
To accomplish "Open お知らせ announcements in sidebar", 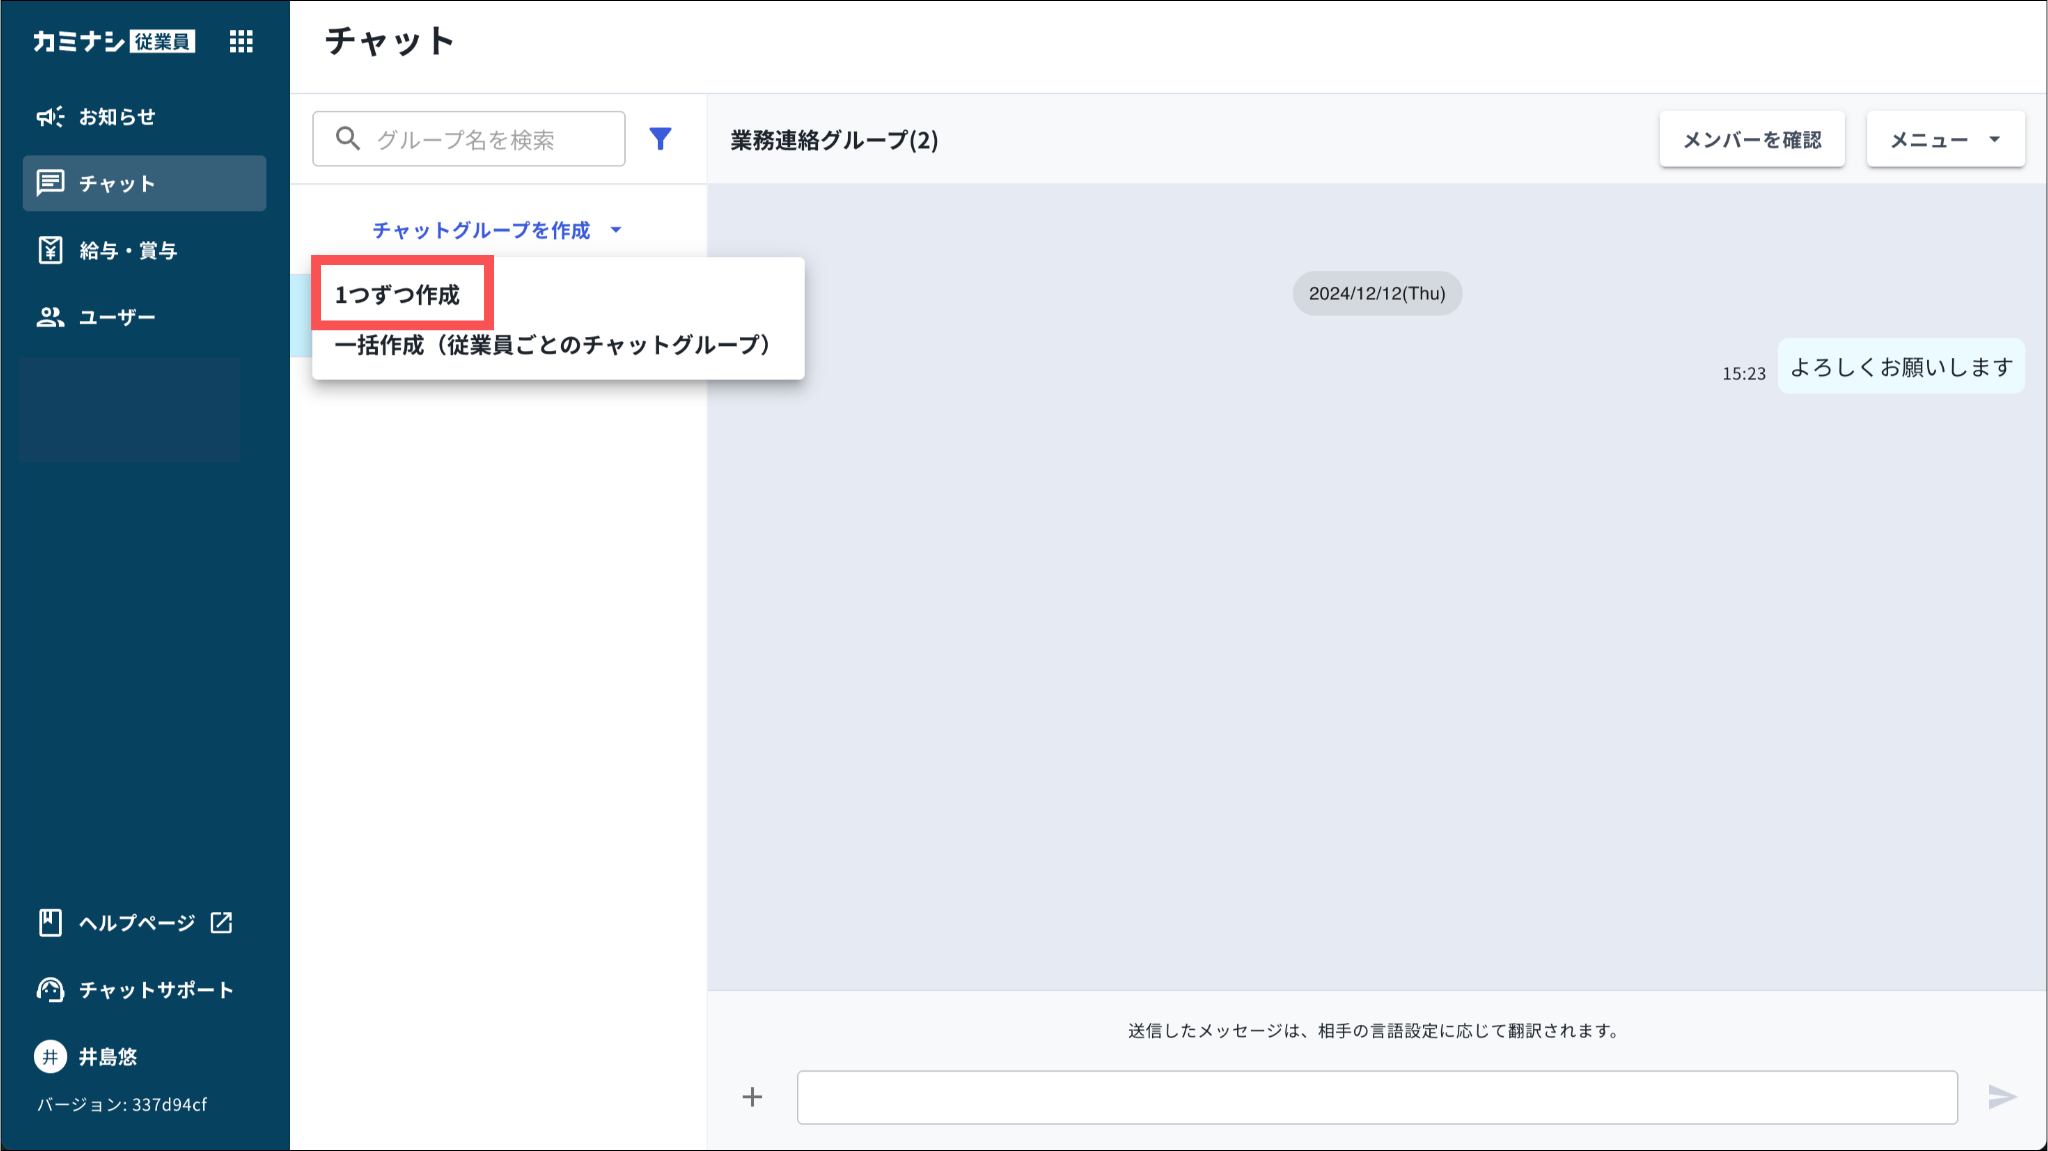I will (117, 117).
